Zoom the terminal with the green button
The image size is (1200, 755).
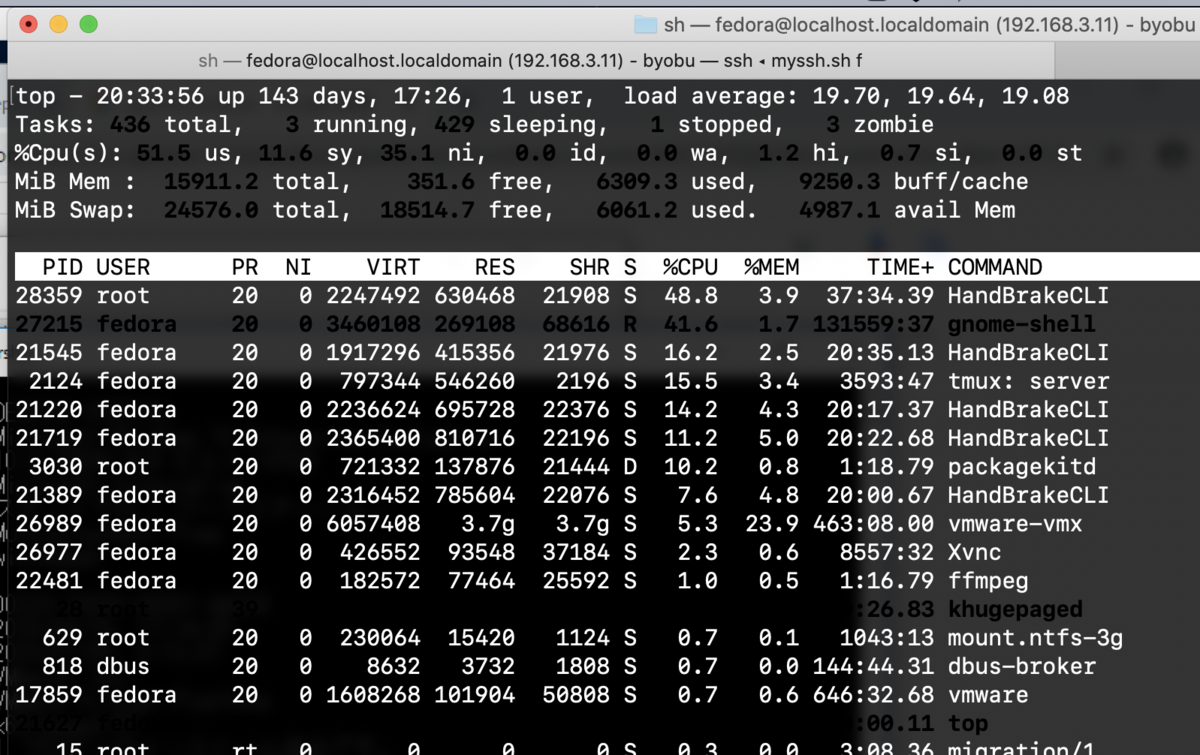[x=88, y=23]
